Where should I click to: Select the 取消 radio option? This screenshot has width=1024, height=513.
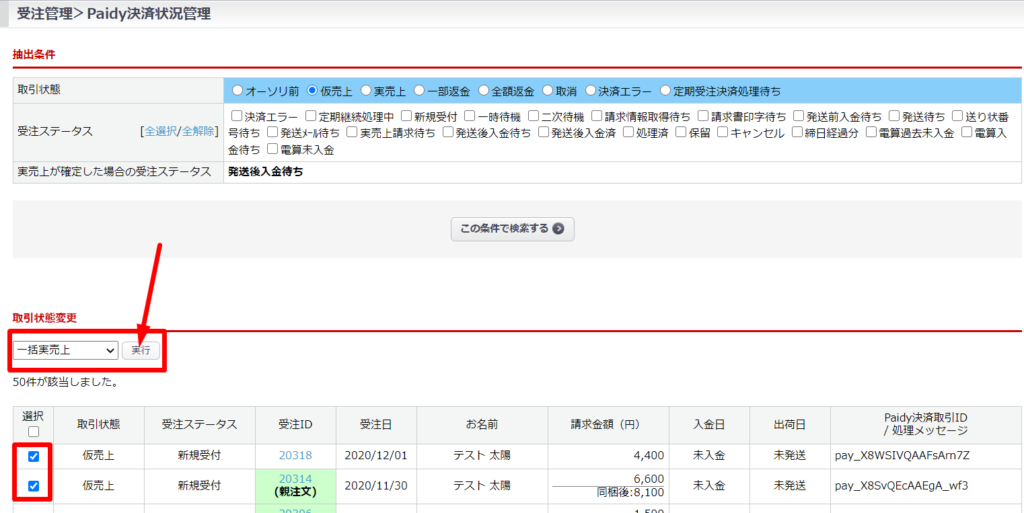[548, 89]
